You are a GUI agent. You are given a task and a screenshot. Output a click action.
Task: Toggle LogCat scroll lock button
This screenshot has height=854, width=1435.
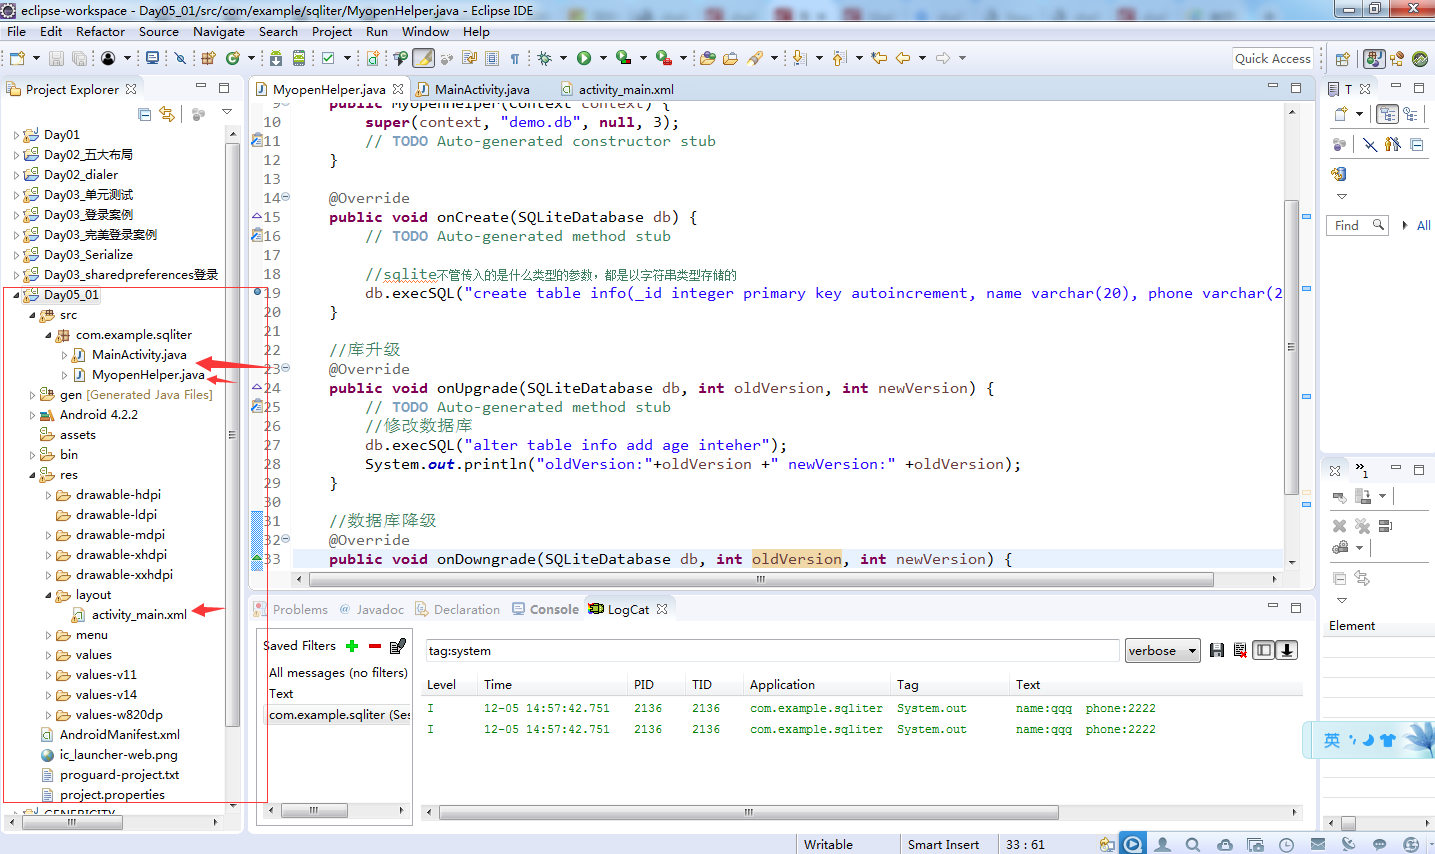point(1288,650)
